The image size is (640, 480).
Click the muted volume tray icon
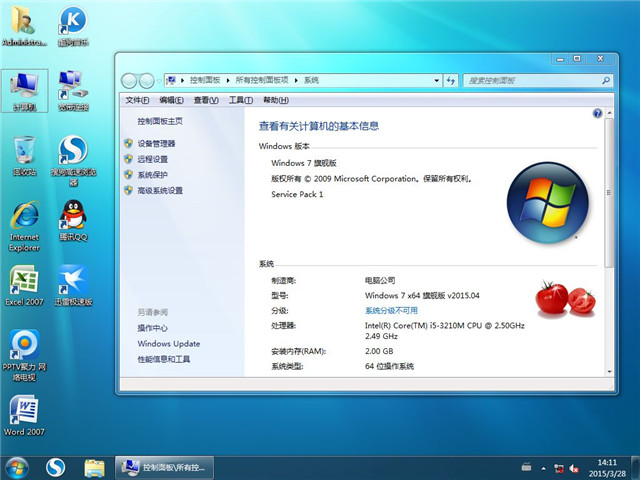574,468
